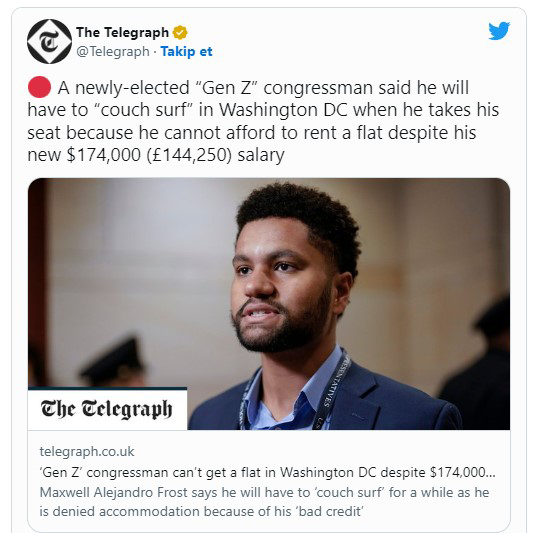Click the man's face in the photo
Viewport: 537px width, 533px height.
tap(283, 284)
